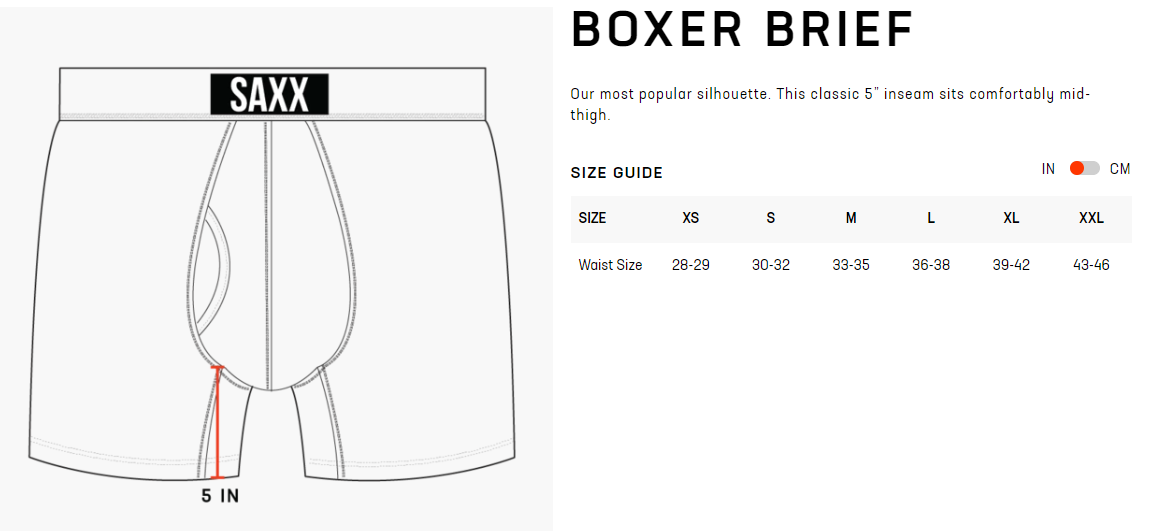Screen dimensions: 1159x531
Task: Click the SIZE GUIDE heading
Action: [x=616, y=173]
